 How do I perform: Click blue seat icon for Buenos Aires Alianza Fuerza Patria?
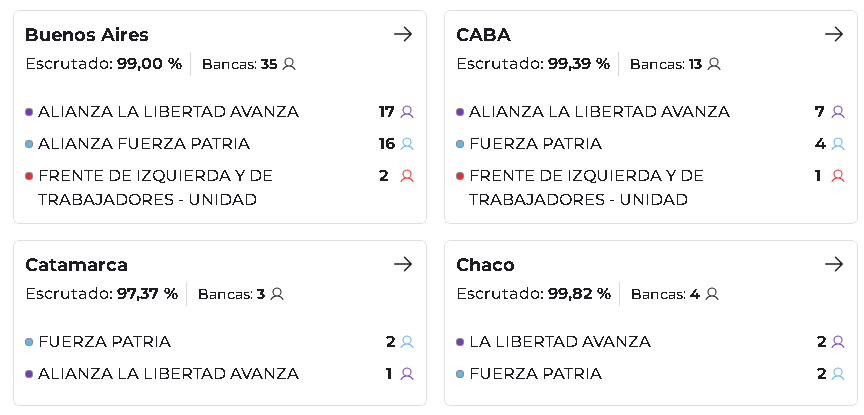[407, 144]
